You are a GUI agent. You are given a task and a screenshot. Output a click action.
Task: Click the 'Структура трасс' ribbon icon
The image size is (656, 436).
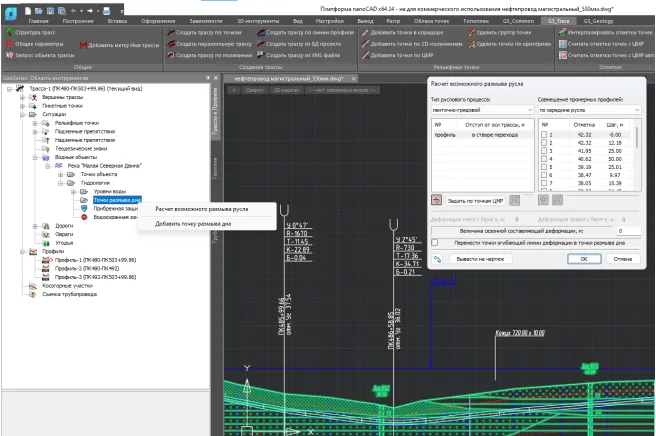[8, 33]
